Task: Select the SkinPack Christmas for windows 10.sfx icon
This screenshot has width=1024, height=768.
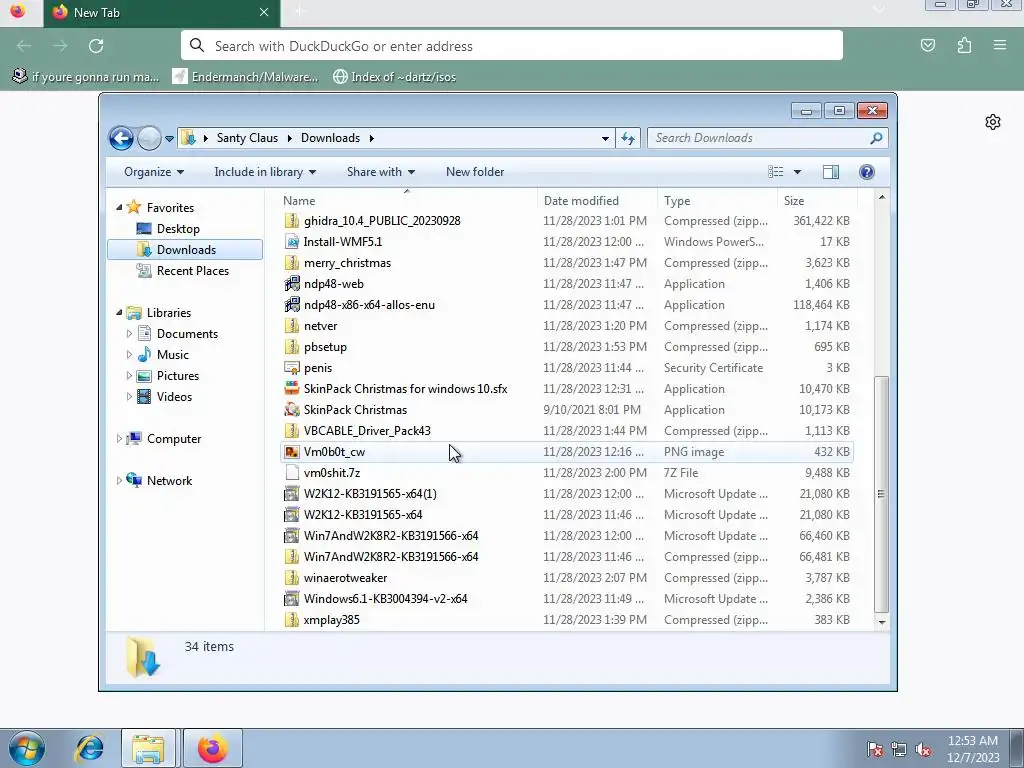Action: (292, 389)
